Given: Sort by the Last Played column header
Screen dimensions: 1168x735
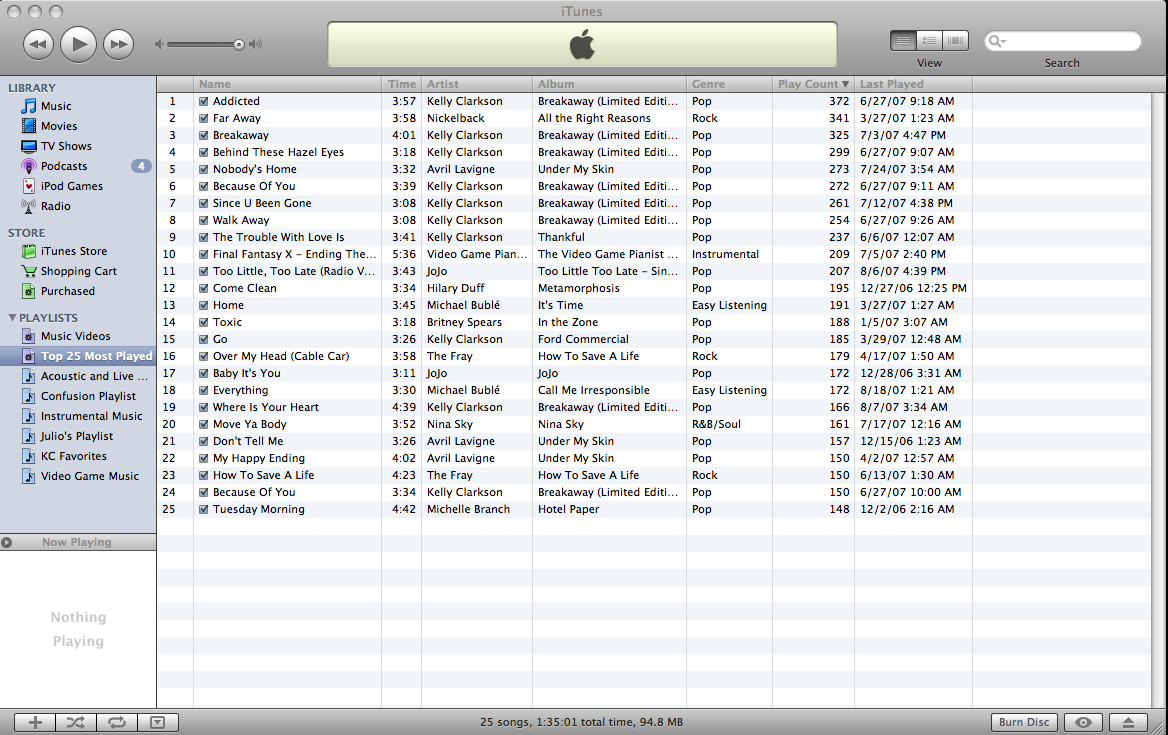Looking at the screenshot, I should [913, 84].
